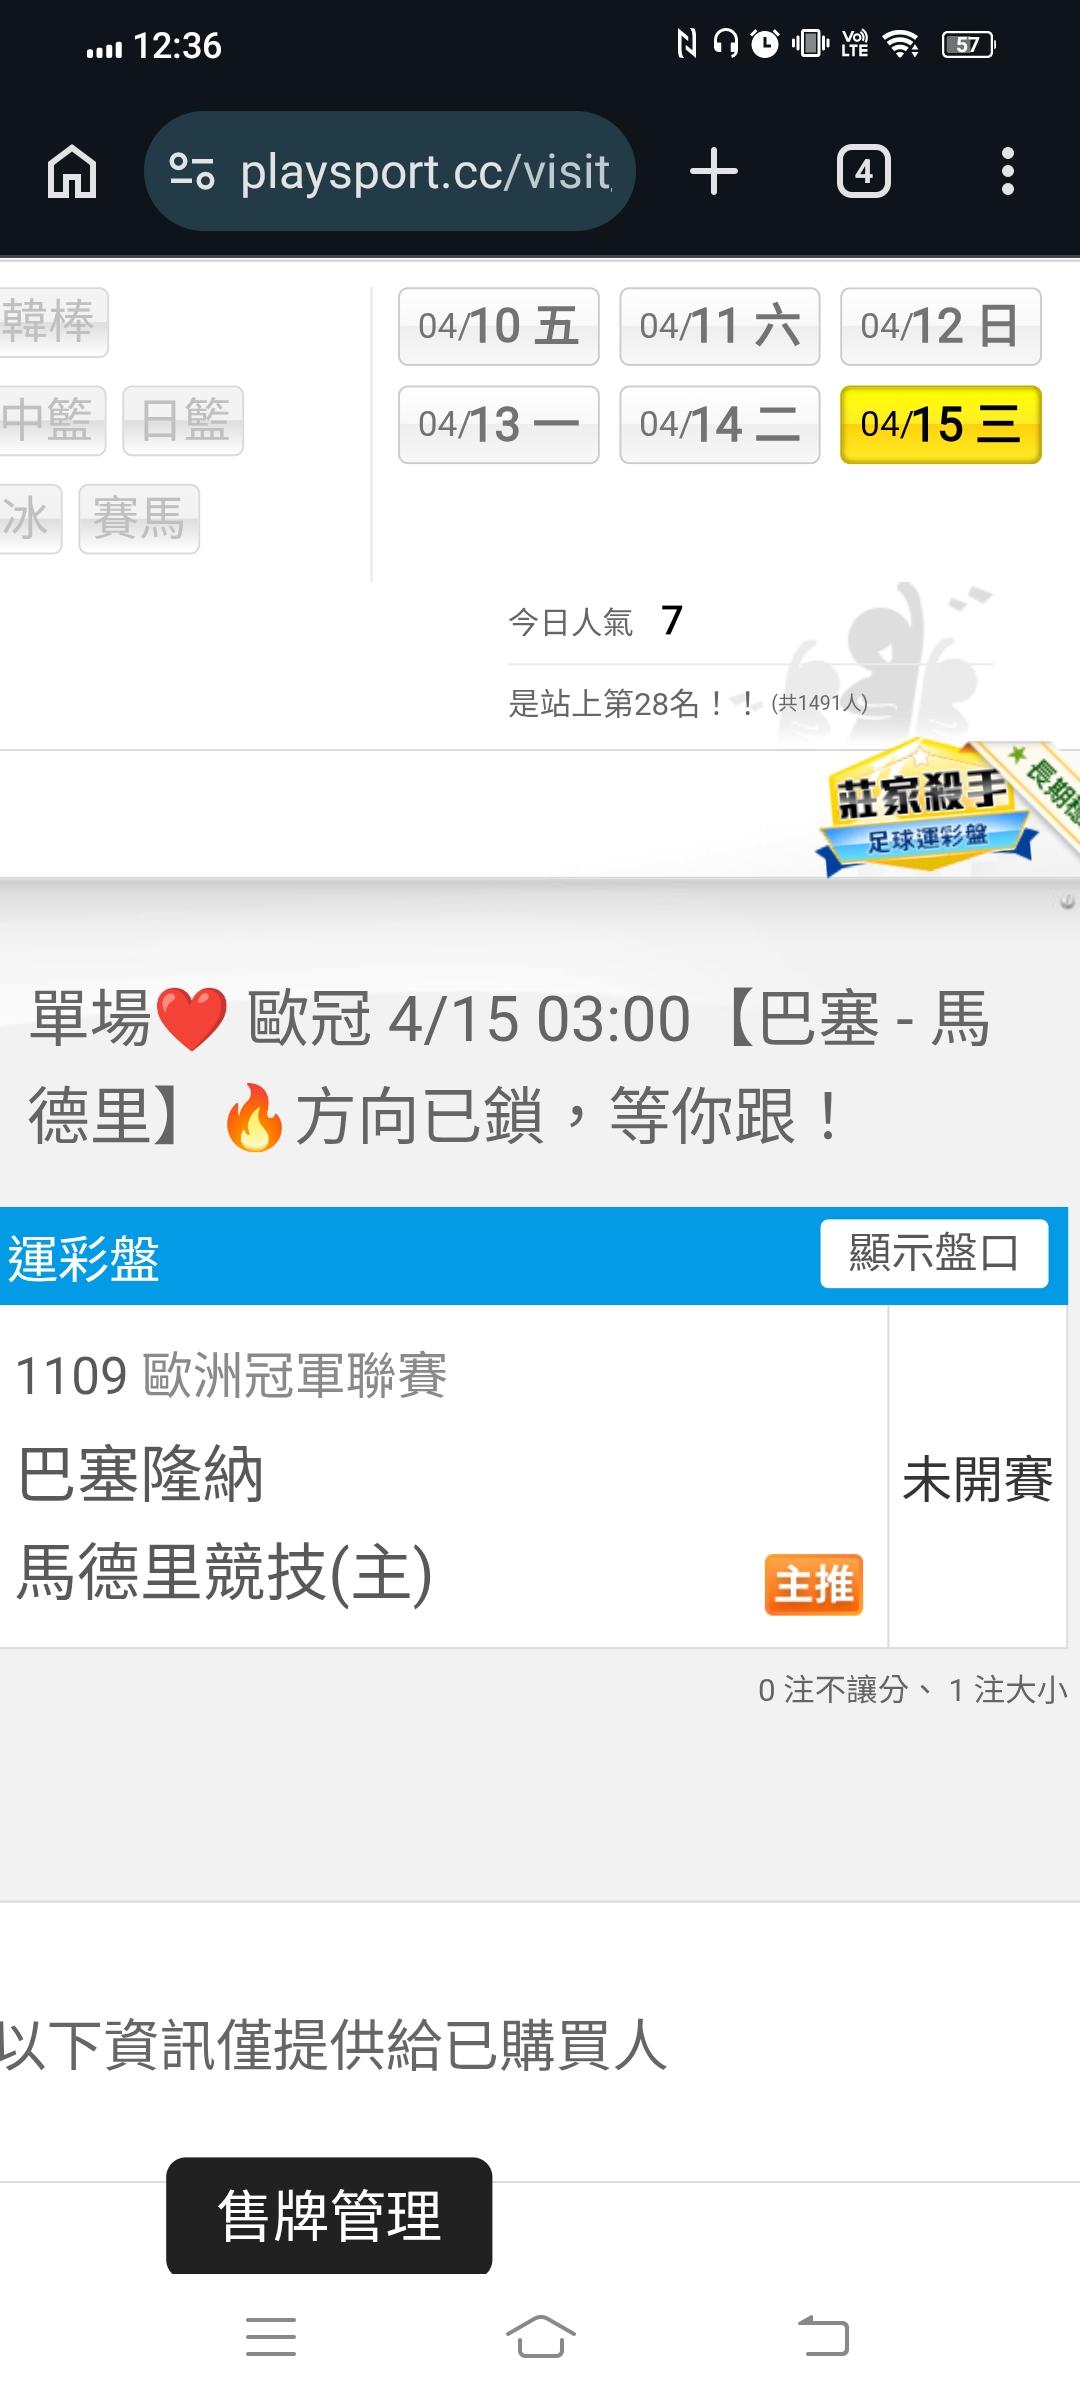Choose the 賽馬 sport category
1080x2400 pixels.
tap(139, 518)
